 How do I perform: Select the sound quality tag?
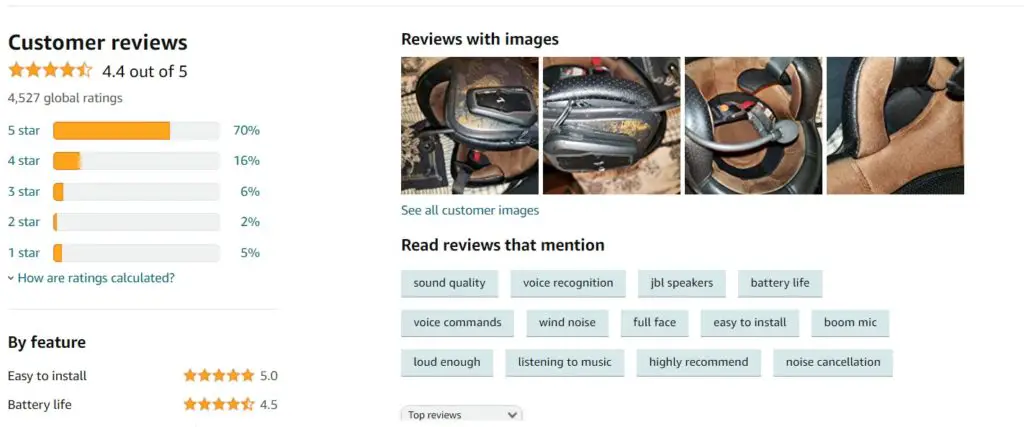click(449, 283)
